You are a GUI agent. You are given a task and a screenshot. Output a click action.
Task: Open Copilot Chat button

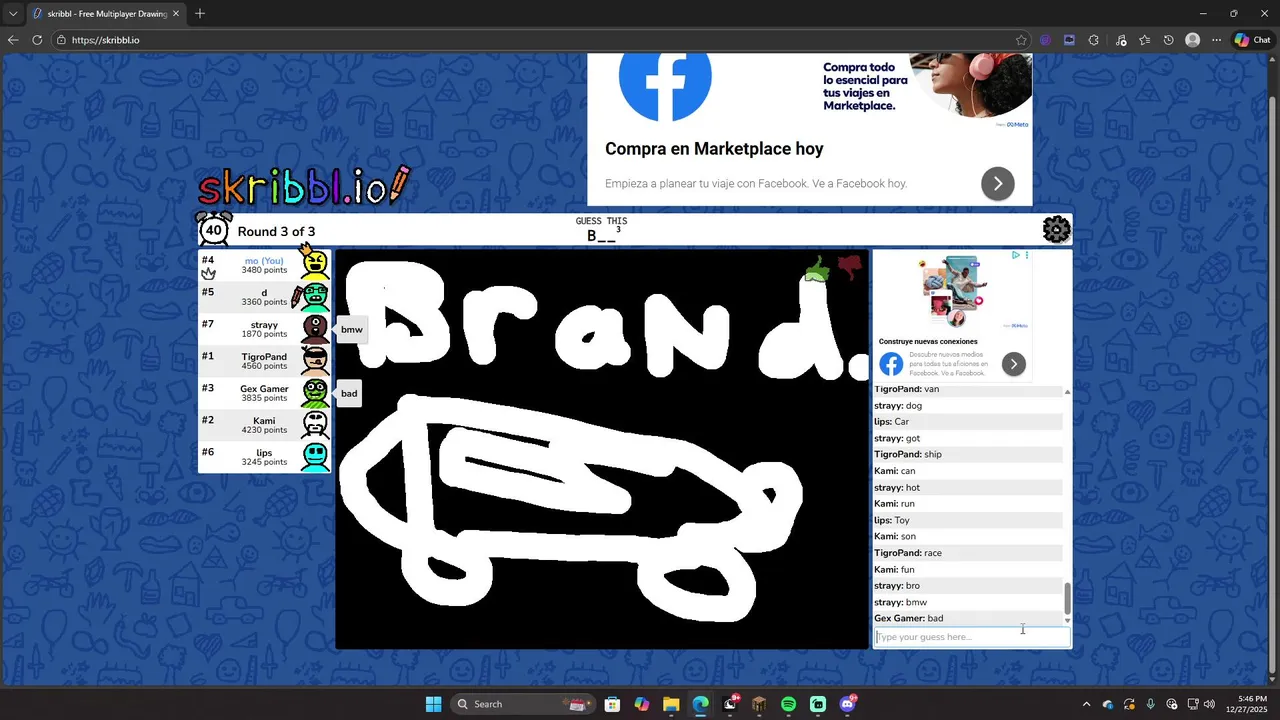point(1252,40)
